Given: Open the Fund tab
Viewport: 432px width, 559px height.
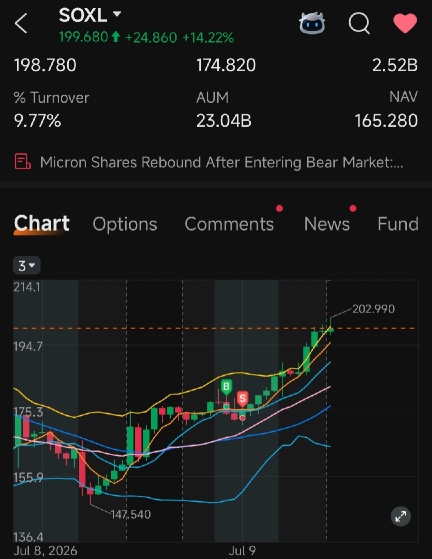Looking at the screenshot, I should pos(398,224).
